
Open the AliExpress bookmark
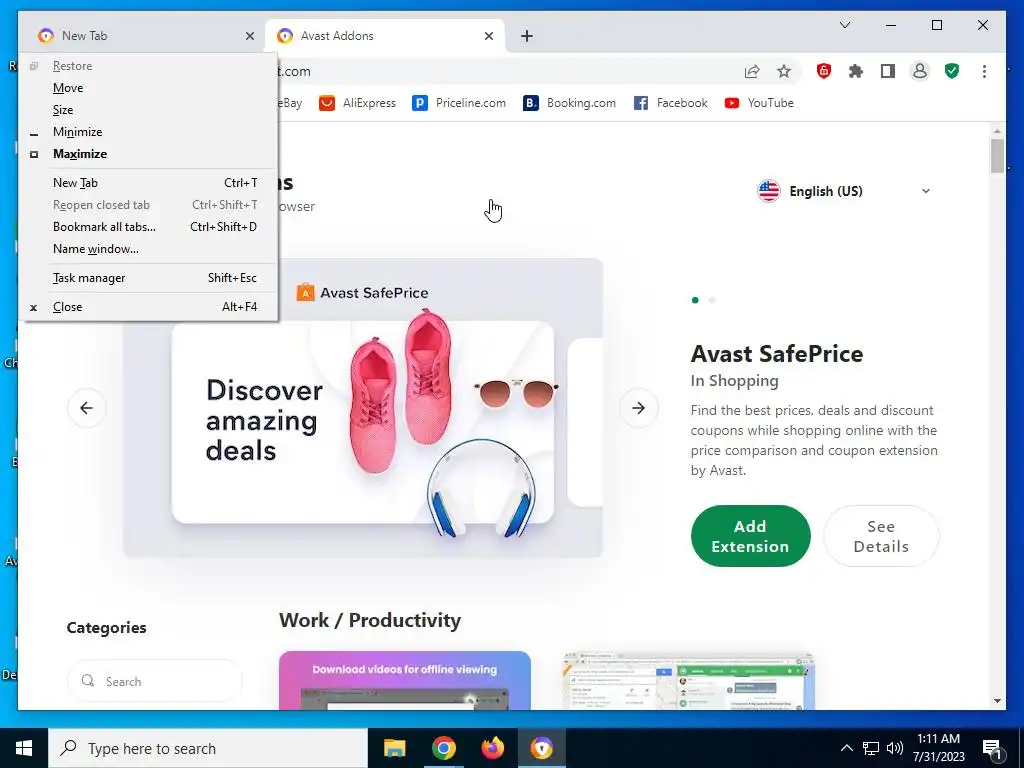tap(357, 103)
